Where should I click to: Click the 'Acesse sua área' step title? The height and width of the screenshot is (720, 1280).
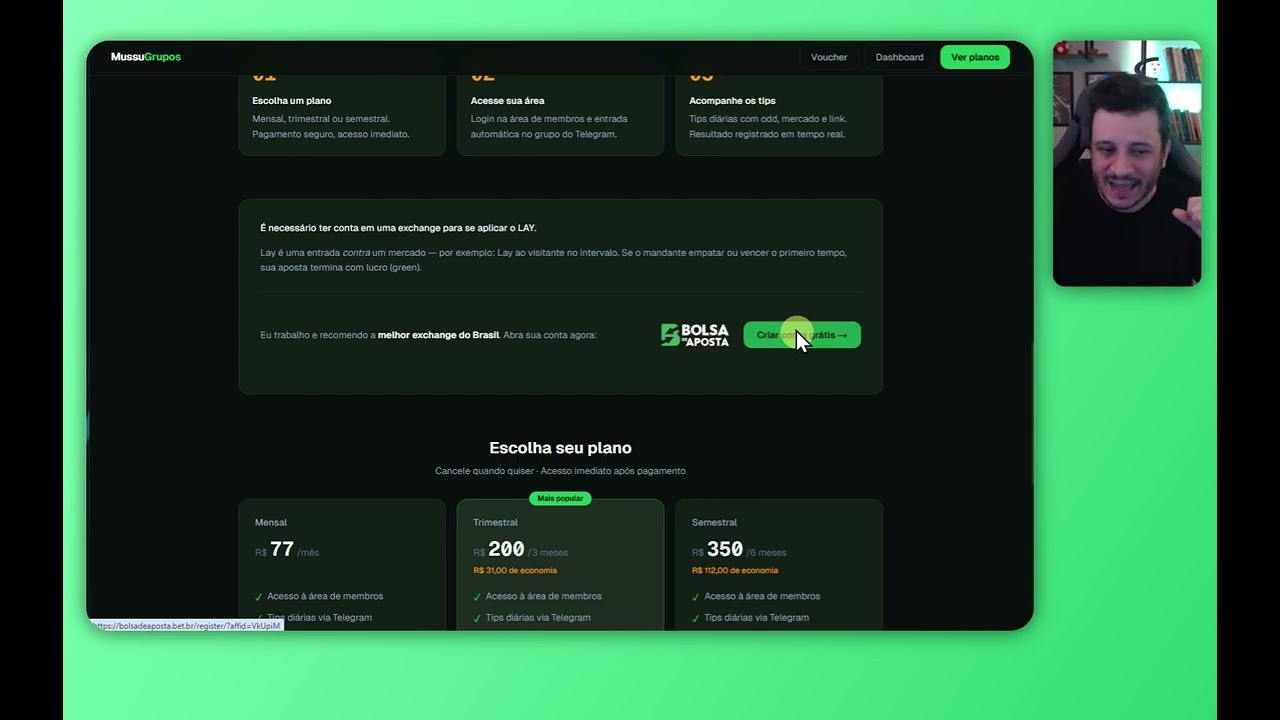508,100
